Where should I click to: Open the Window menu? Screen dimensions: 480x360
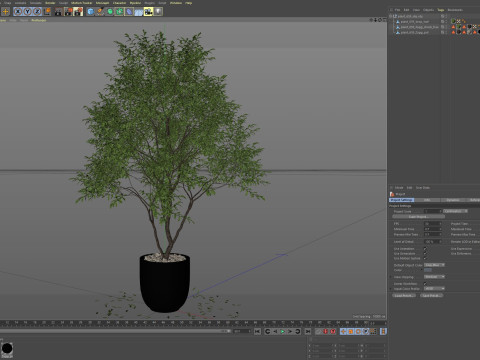tap(176, 3)
